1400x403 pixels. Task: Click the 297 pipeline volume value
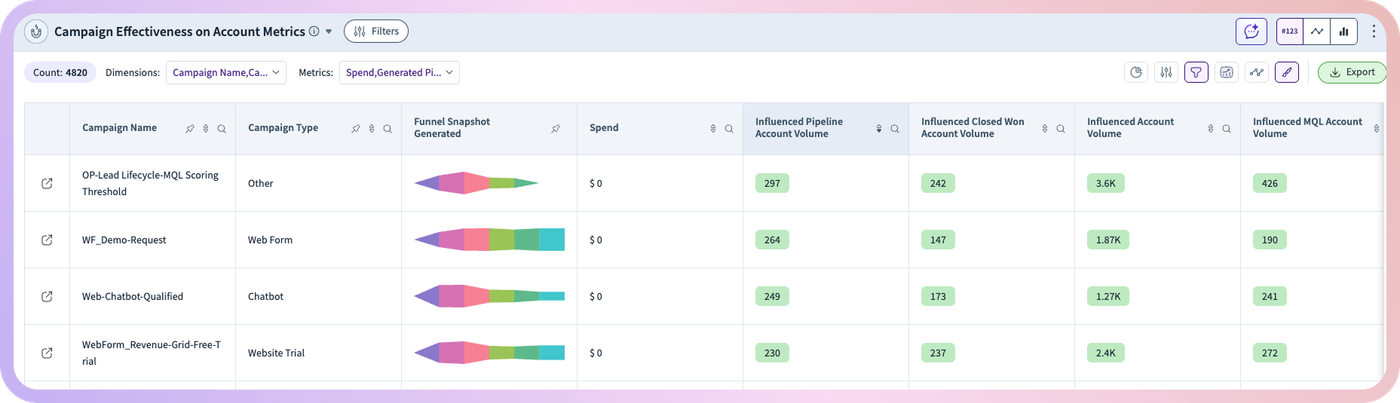(772, 184)
